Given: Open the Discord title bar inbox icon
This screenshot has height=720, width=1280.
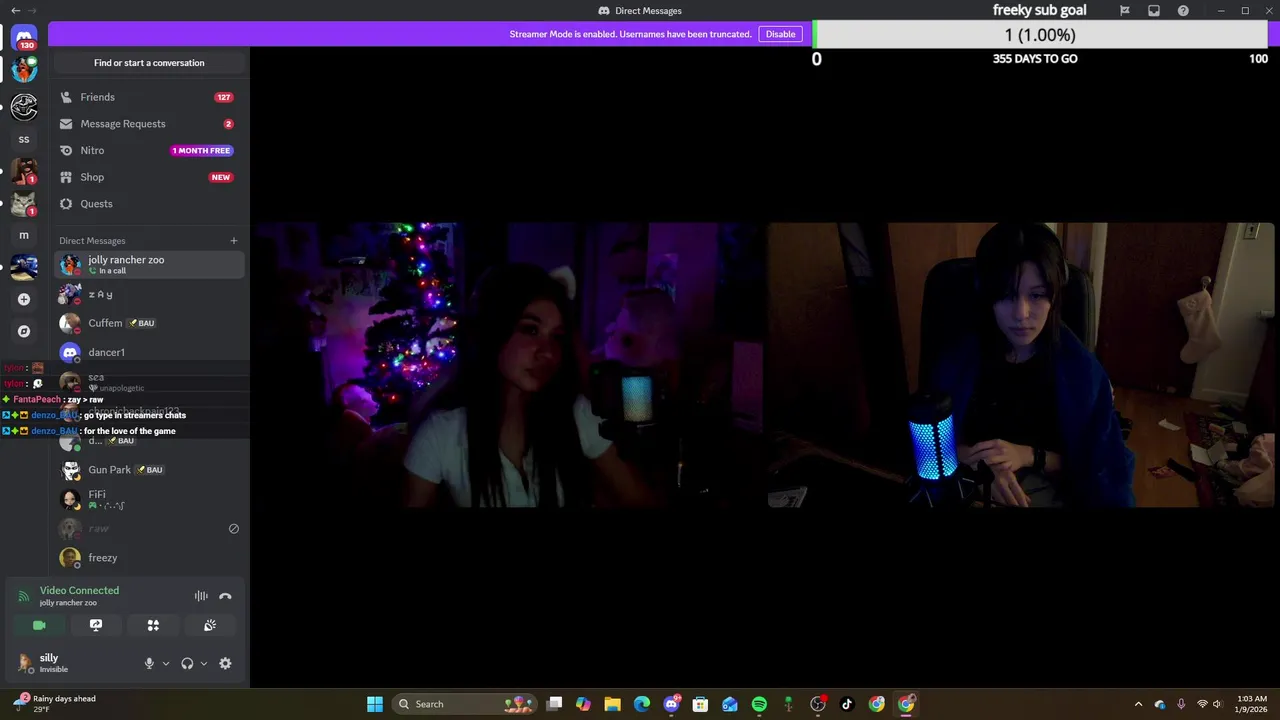Looking at the screenshot, I should [x=1154, y=10].
